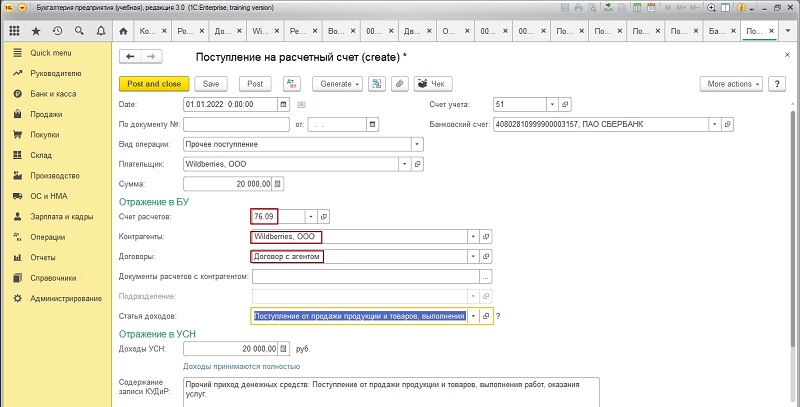
Task: Show Дт/Кт postings icon
Action: click(291, 84)
